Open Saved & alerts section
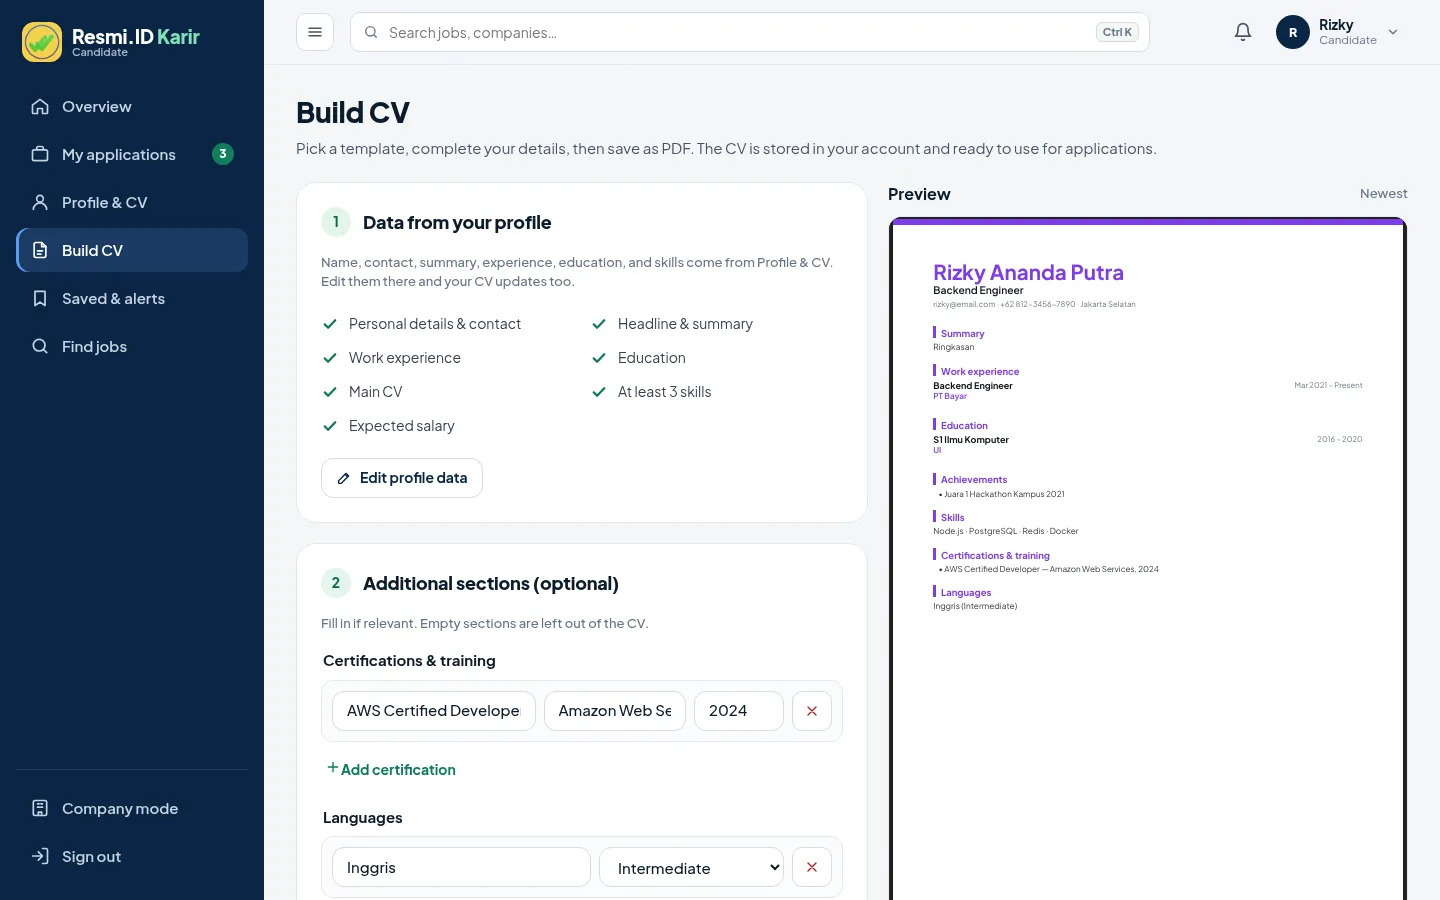The image size is (1440, 900). [132, 298]
